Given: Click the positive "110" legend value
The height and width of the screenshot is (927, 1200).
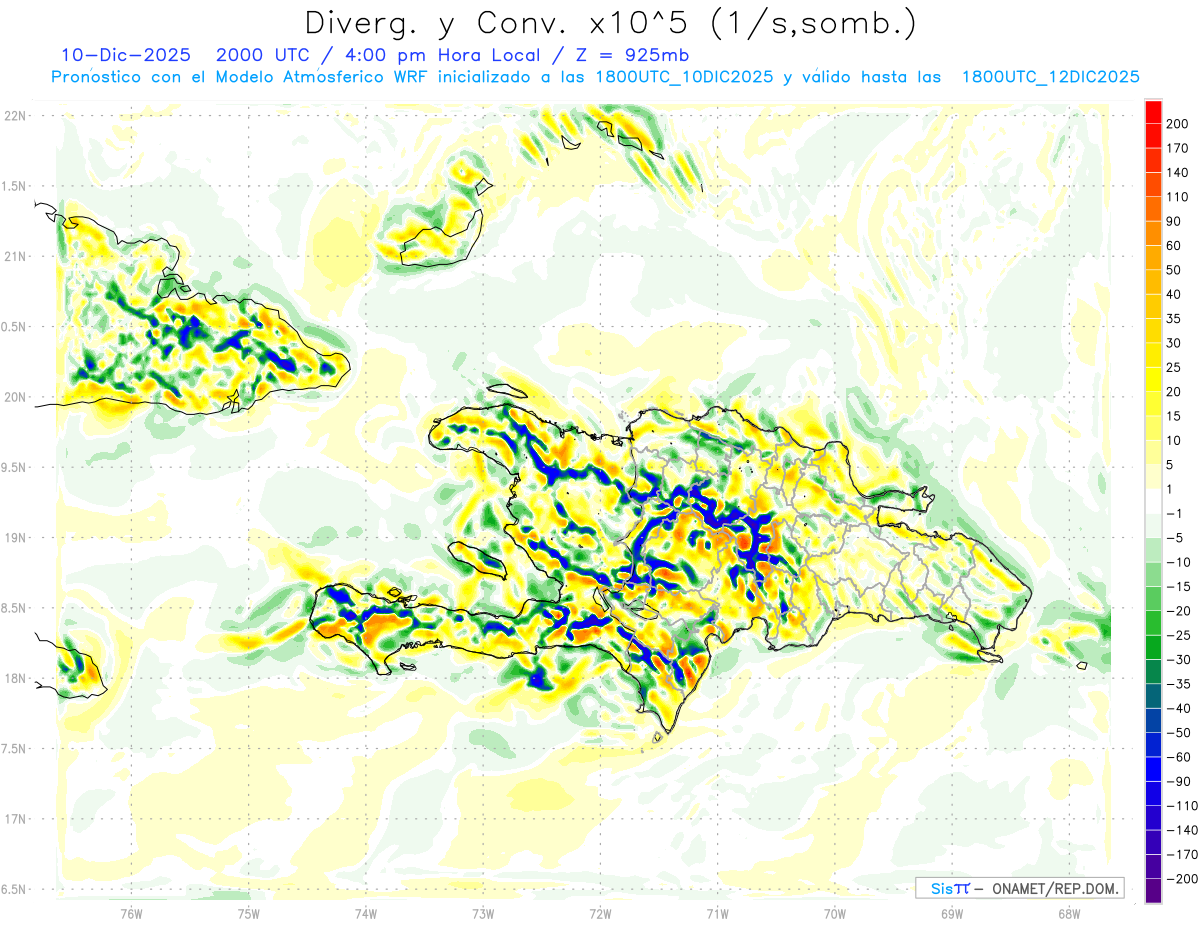Looking at the screenshot, I should [1177, 197].
